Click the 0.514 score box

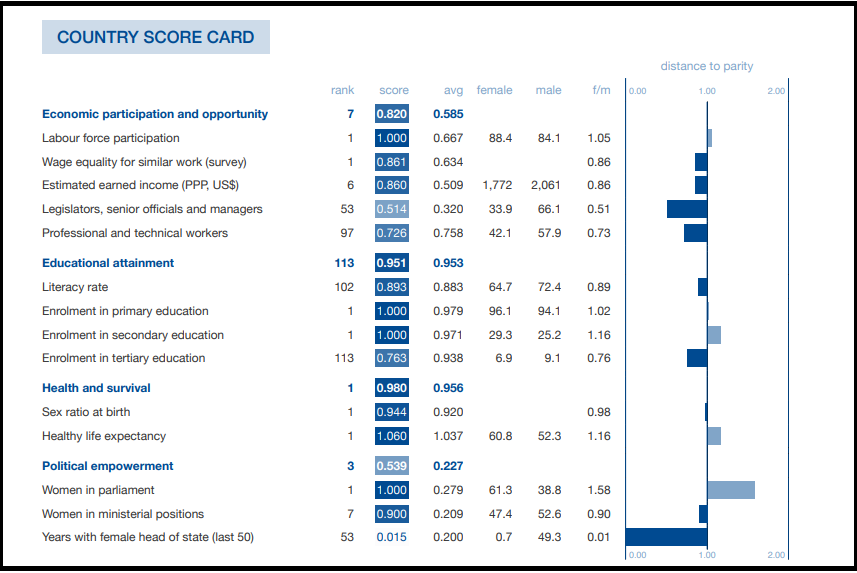tap(392, 209)
